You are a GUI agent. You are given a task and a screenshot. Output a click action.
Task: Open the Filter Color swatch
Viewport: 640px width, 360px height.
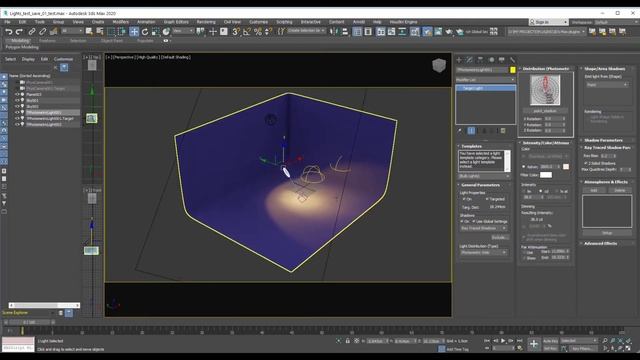tap(546, 175)
